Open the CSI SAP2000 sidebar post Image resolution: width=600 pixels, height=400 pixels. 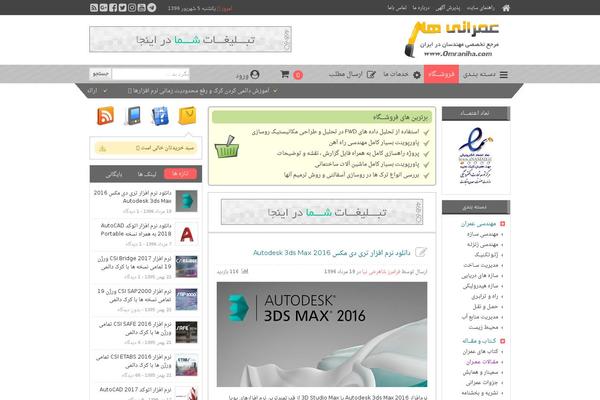coord(134,296)
